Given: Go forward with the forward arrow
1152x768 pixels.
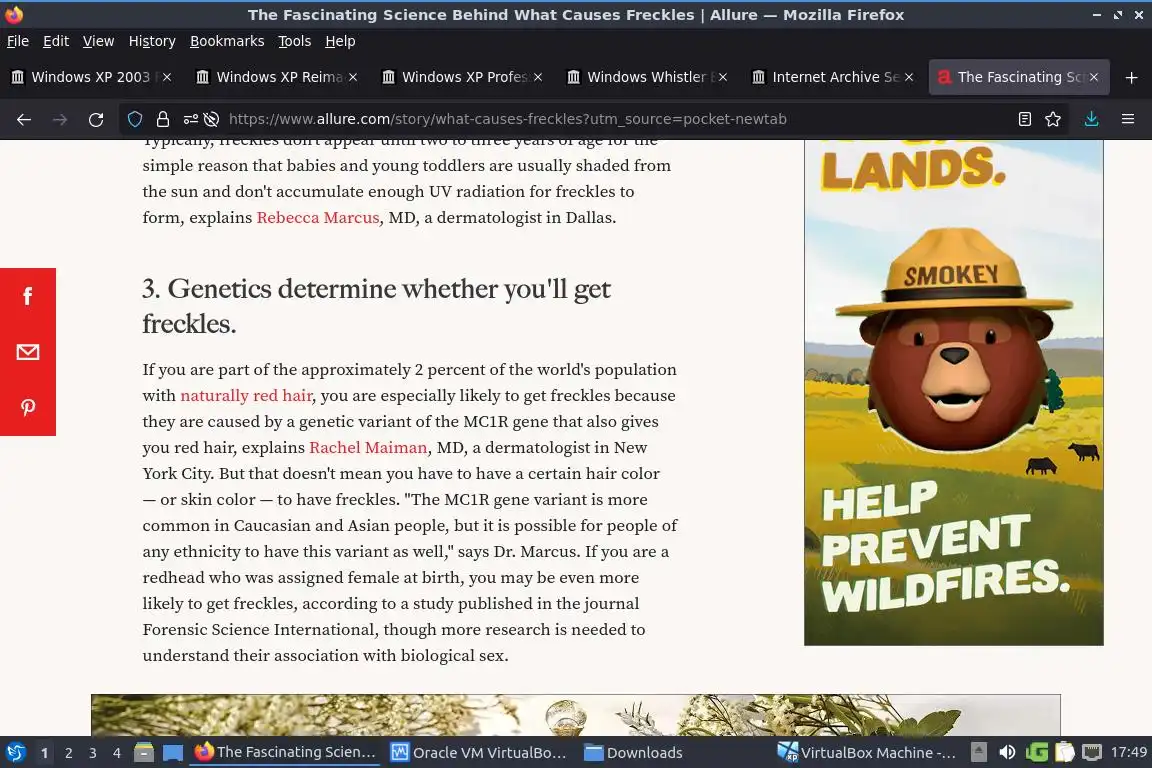Looking at the screenshot, I should pyautogui.click(x=60, y=119).
